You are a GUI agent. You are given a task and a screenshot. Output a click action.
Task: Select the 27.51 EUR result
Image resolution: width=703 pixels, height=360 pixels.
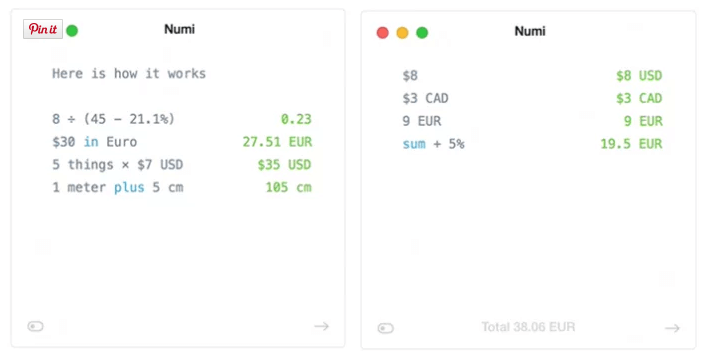click(277, 142)
